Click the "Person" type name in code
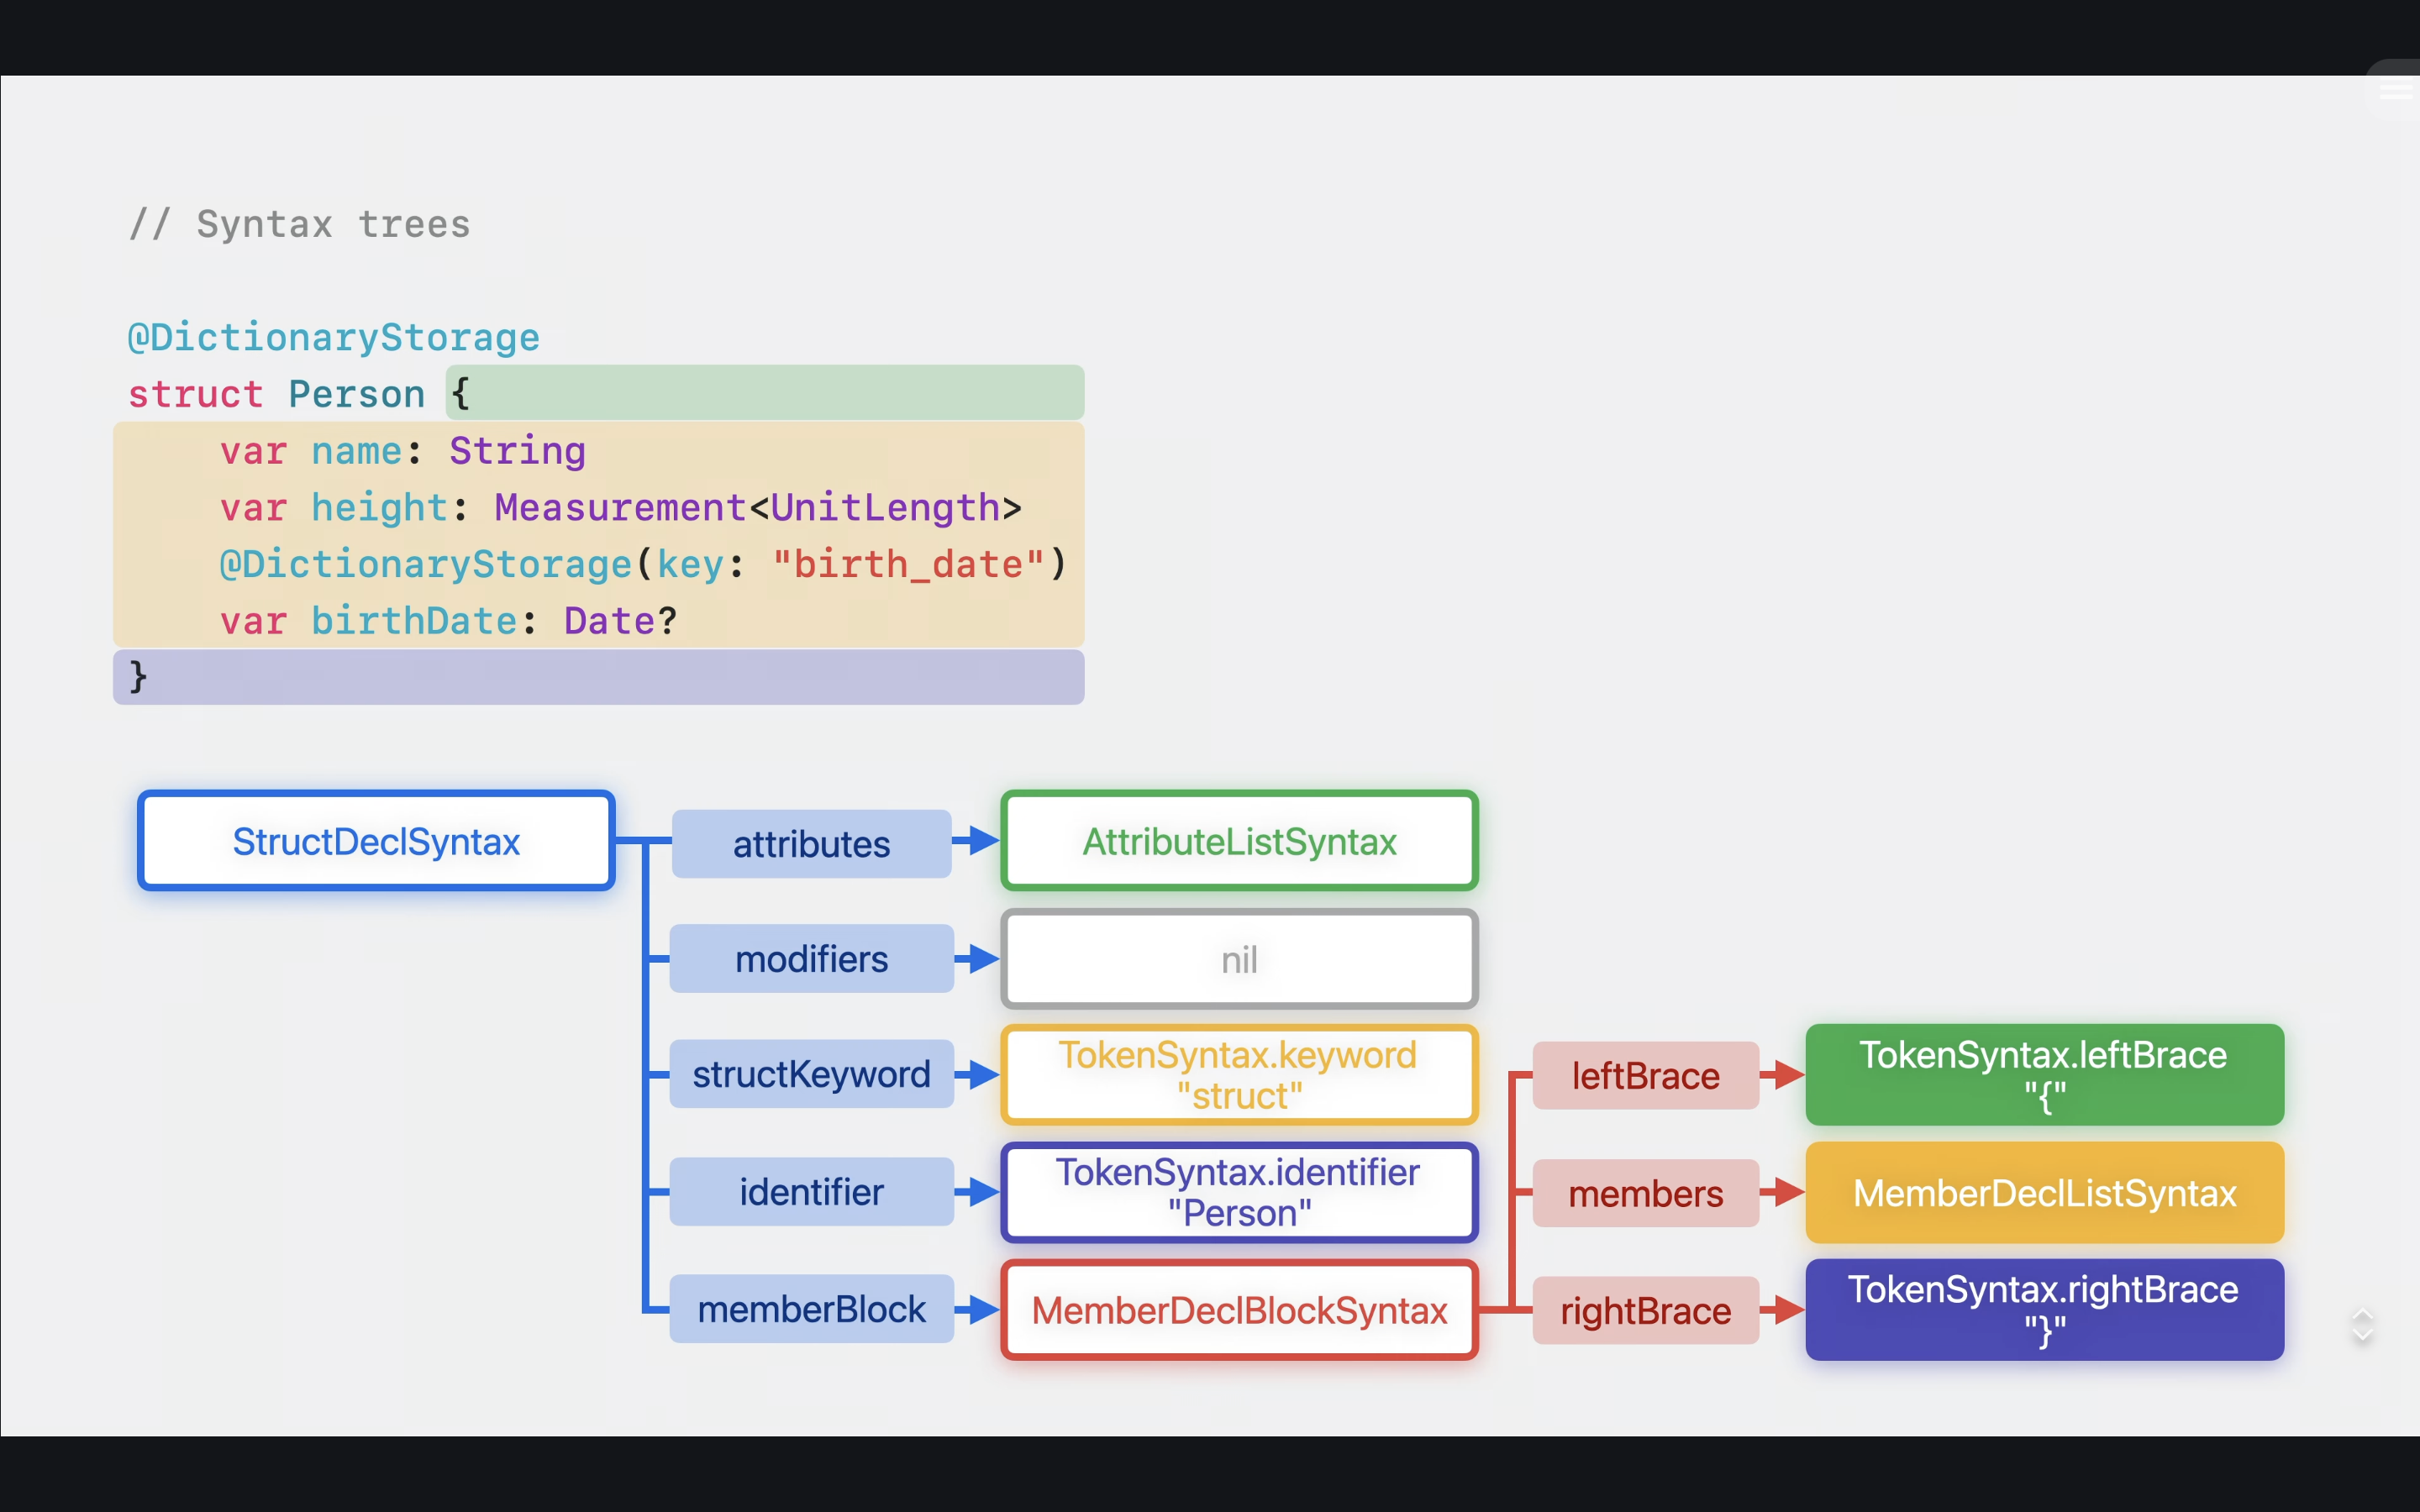 [357, 394]
